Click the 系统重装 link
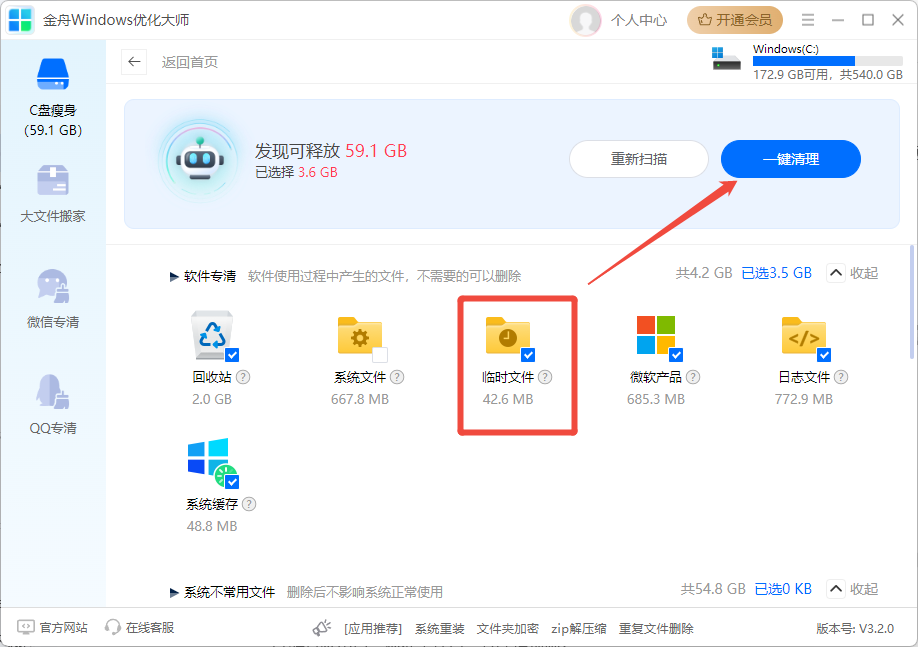 (x=440, y=629)
